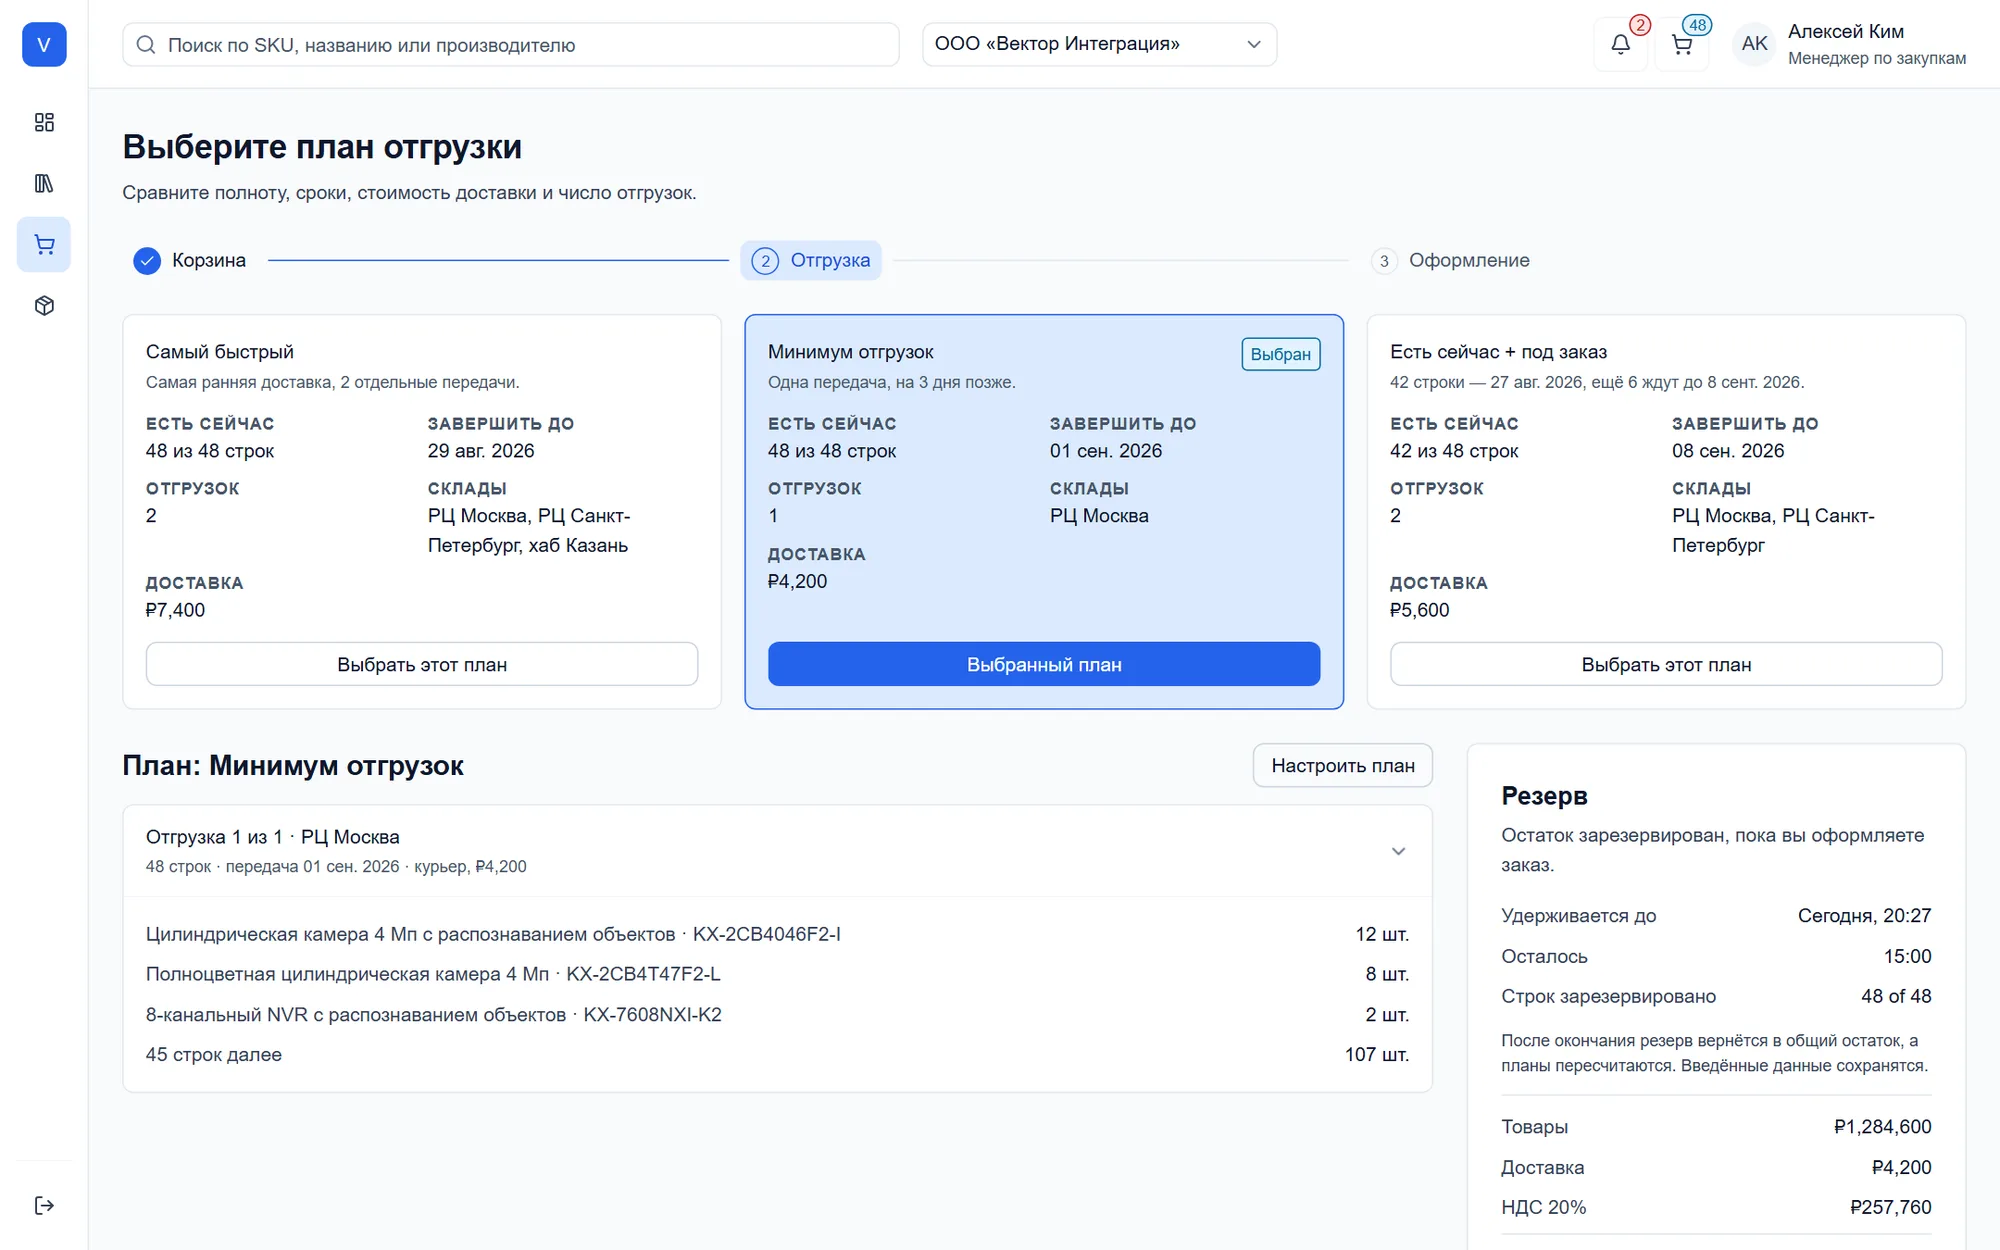Click the Менеджер по закупкам role text
Screen dimensions: 2000x1250
[x=1877, y=58]
